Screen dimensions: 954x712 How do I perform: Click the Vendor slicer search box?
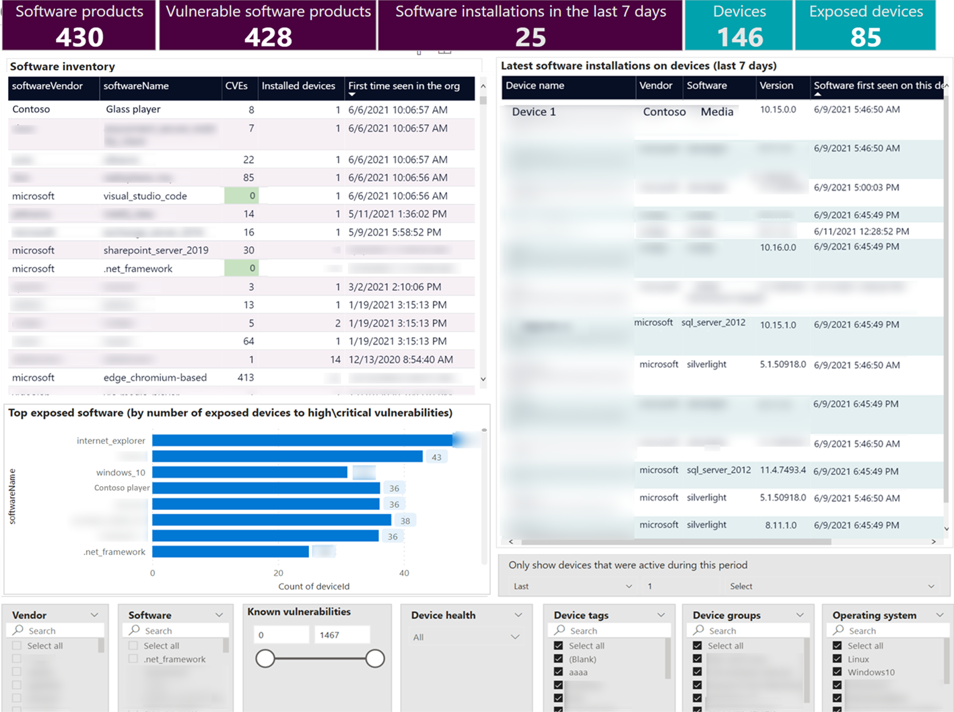(x=55, y=630)
